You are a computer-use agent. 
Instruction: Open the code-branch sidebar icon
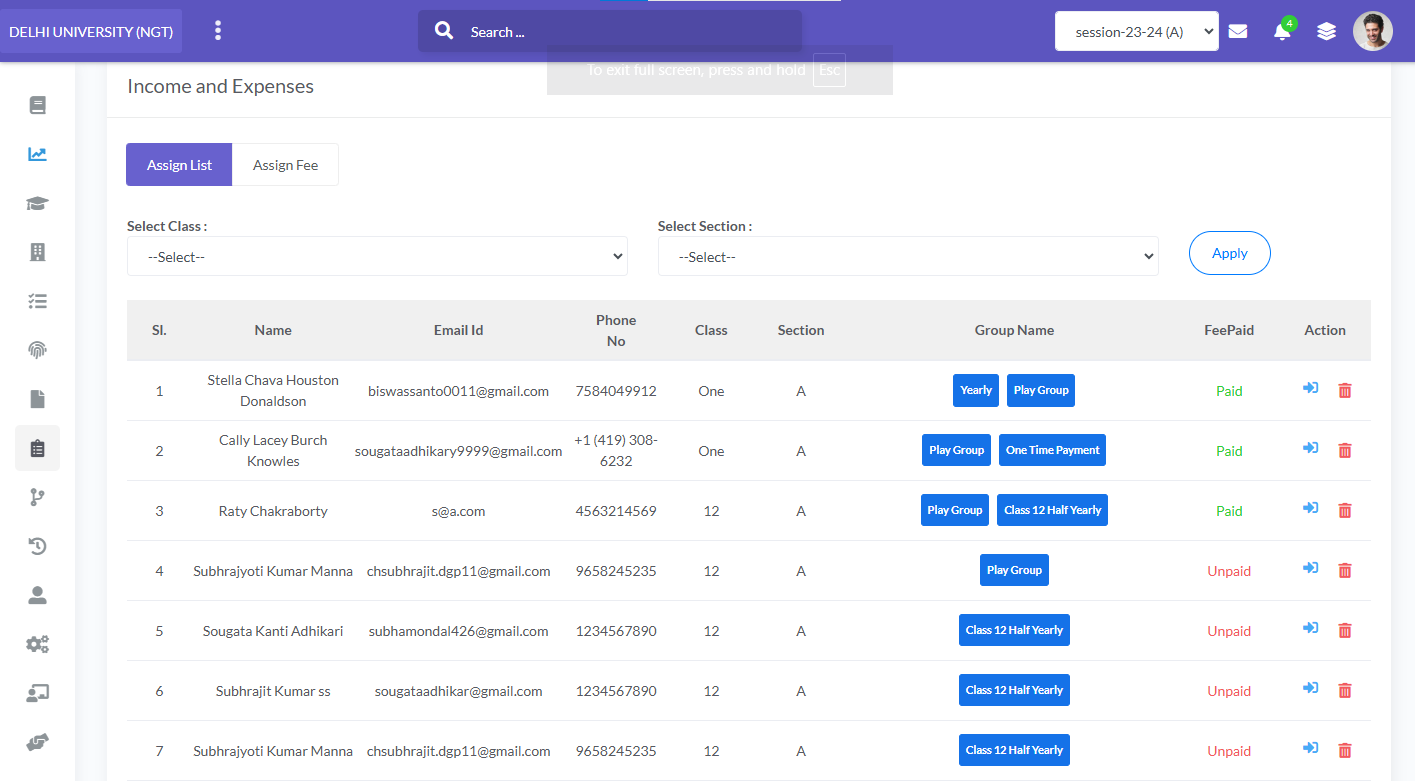click(x=38, y=497)
